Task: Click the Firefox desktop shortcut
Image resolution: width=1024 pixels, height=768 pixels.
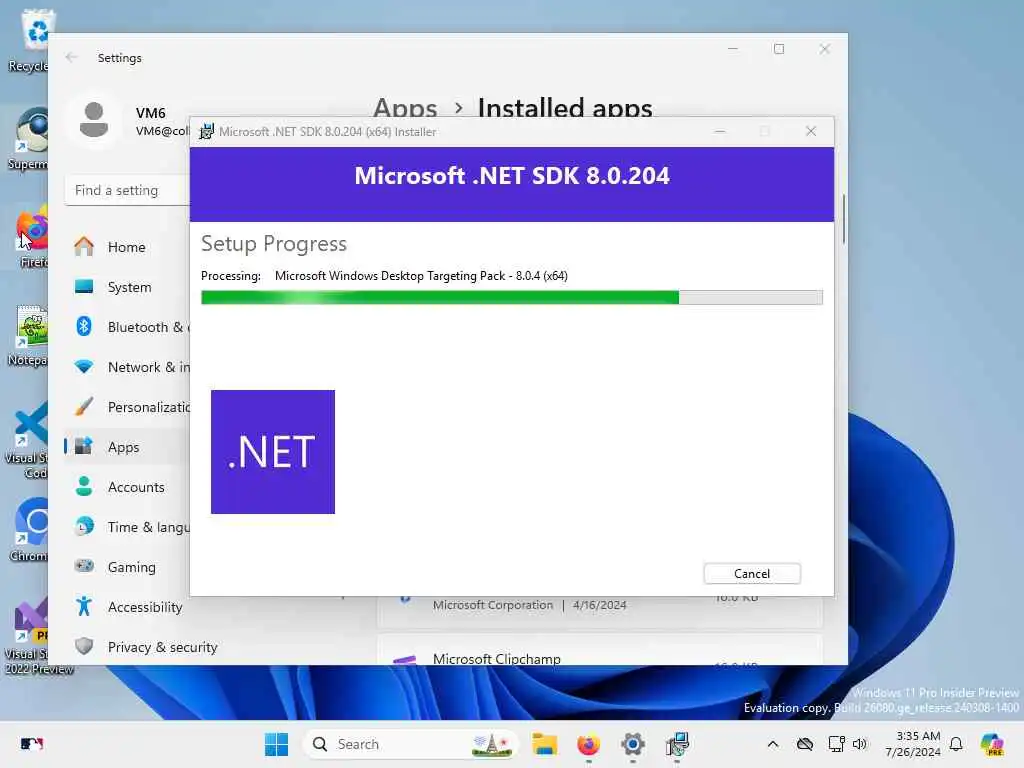Action: [x=29, y=236]
